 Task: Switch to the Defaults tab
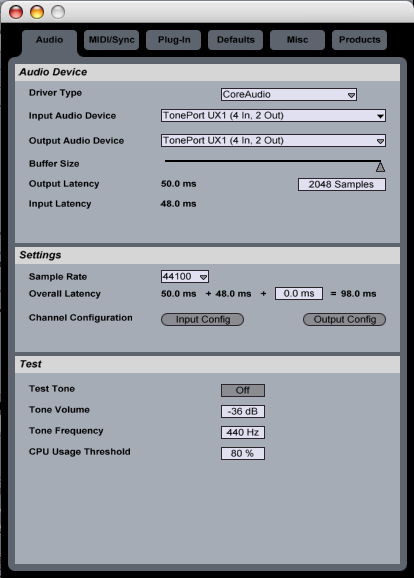tap(236, 40)
